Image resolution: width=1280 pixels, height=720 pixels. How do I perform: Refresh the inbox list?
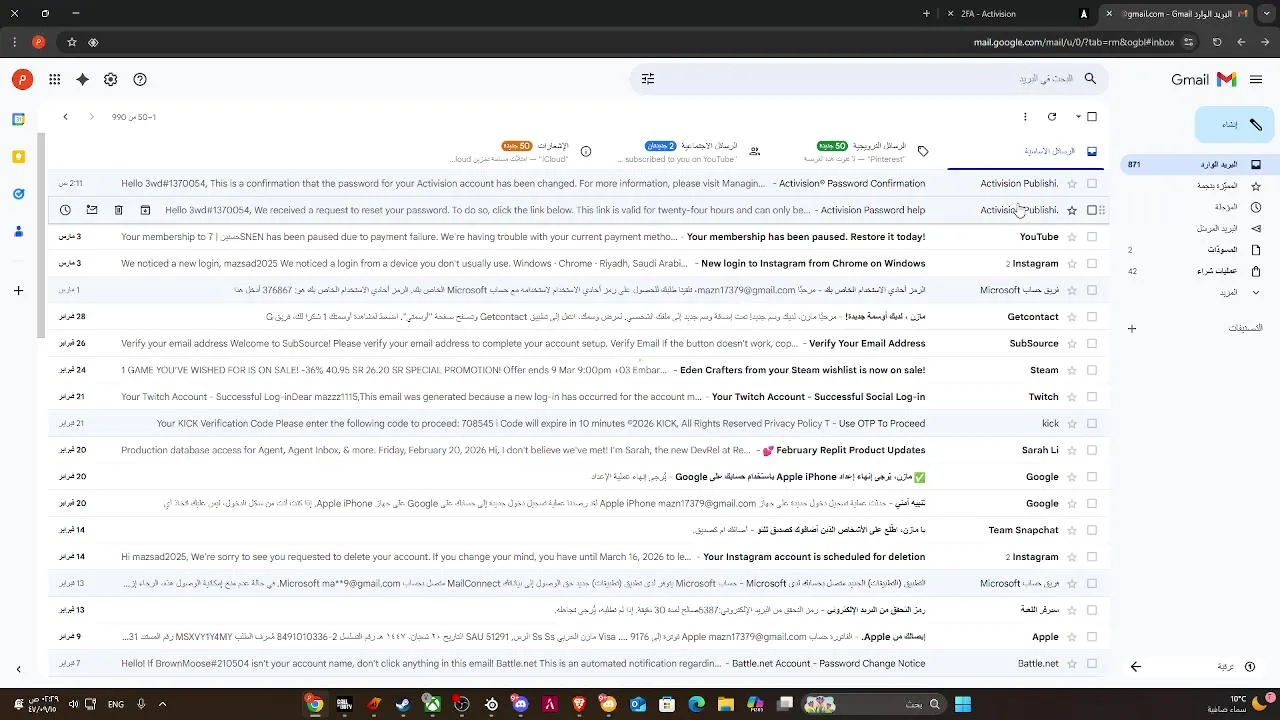click(x=1052, y=117)
